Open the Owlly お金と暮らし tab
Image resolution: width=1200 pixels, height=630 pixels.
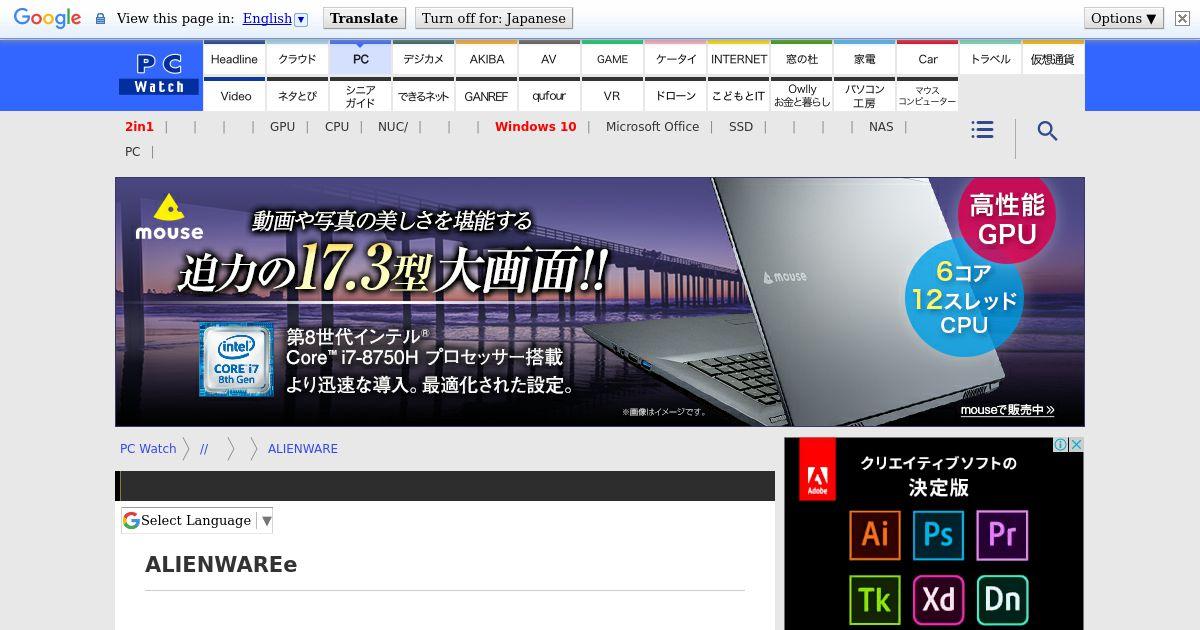tap(801, 96)
